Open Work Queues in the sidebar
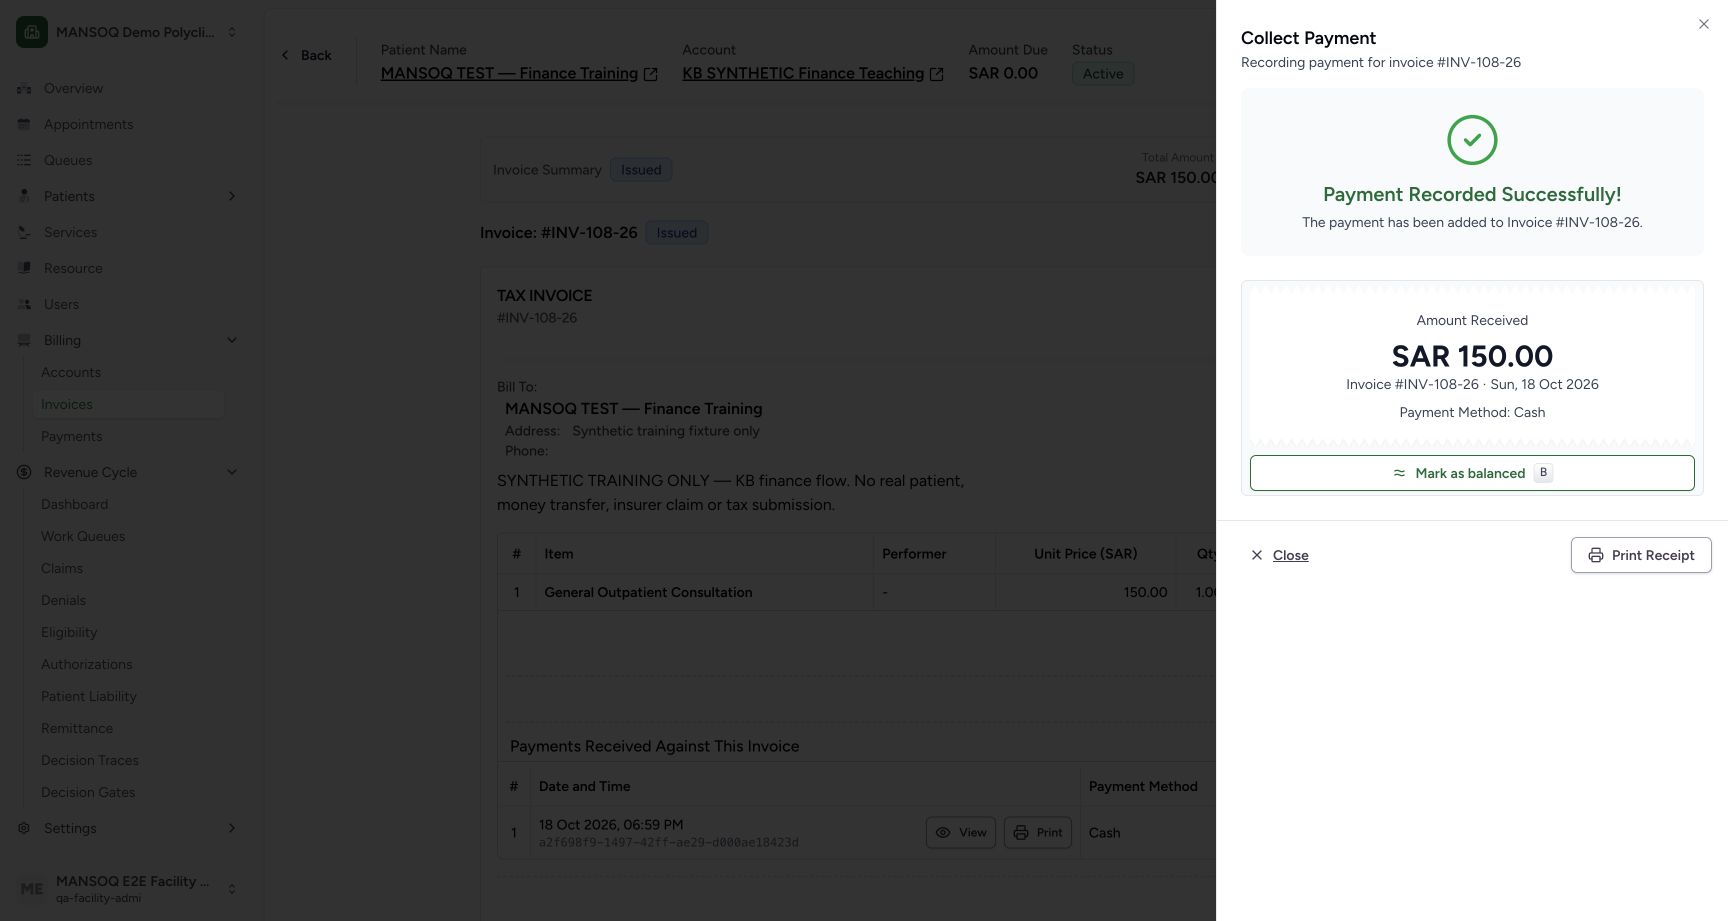This screenshot has height=921, width=1728. (83, 536)
